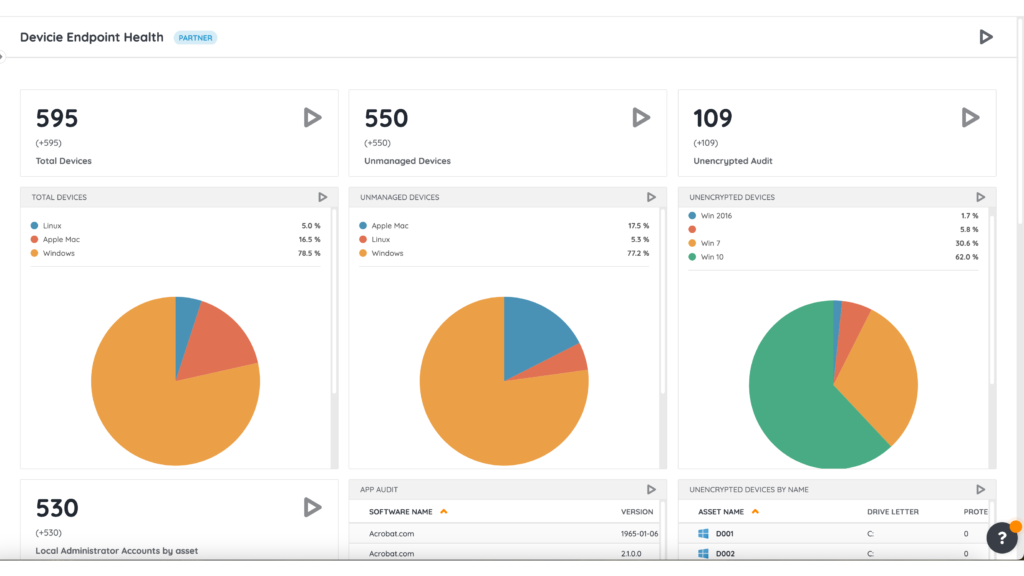
Task: Run the Devicie Endpoint Health dashboard arrow
Action: coord(985,37)
